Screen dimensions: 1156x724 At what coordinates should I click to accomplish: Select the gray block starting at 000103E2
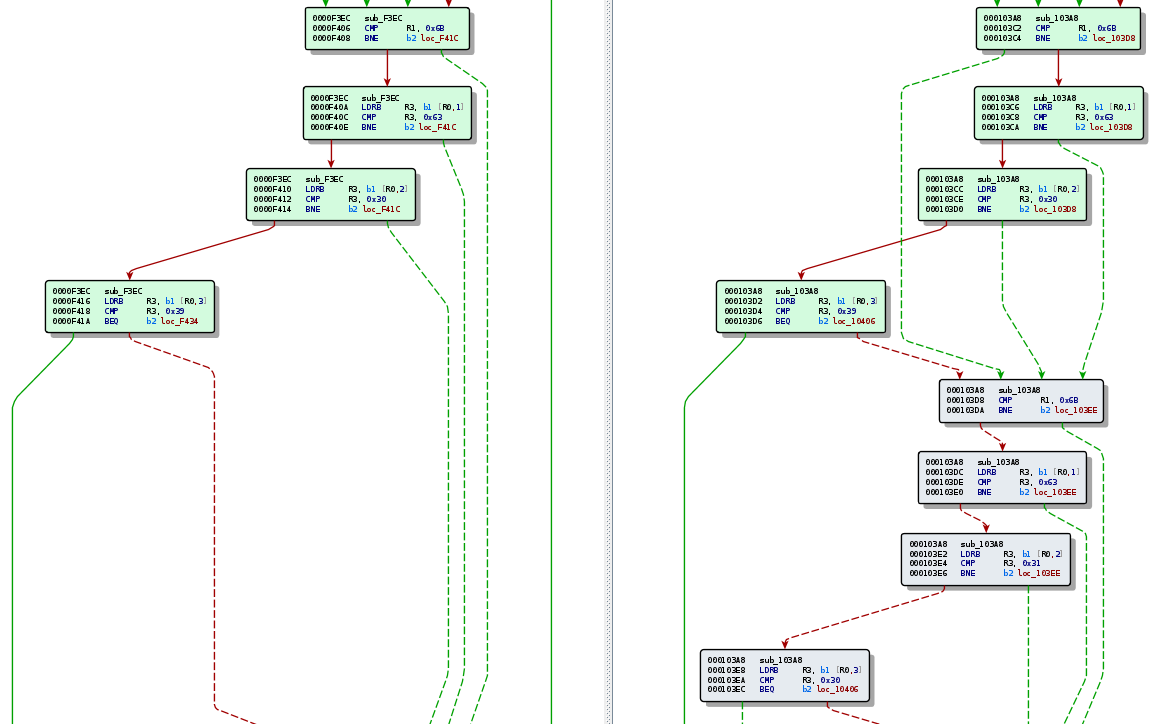(x=985, y=559)
